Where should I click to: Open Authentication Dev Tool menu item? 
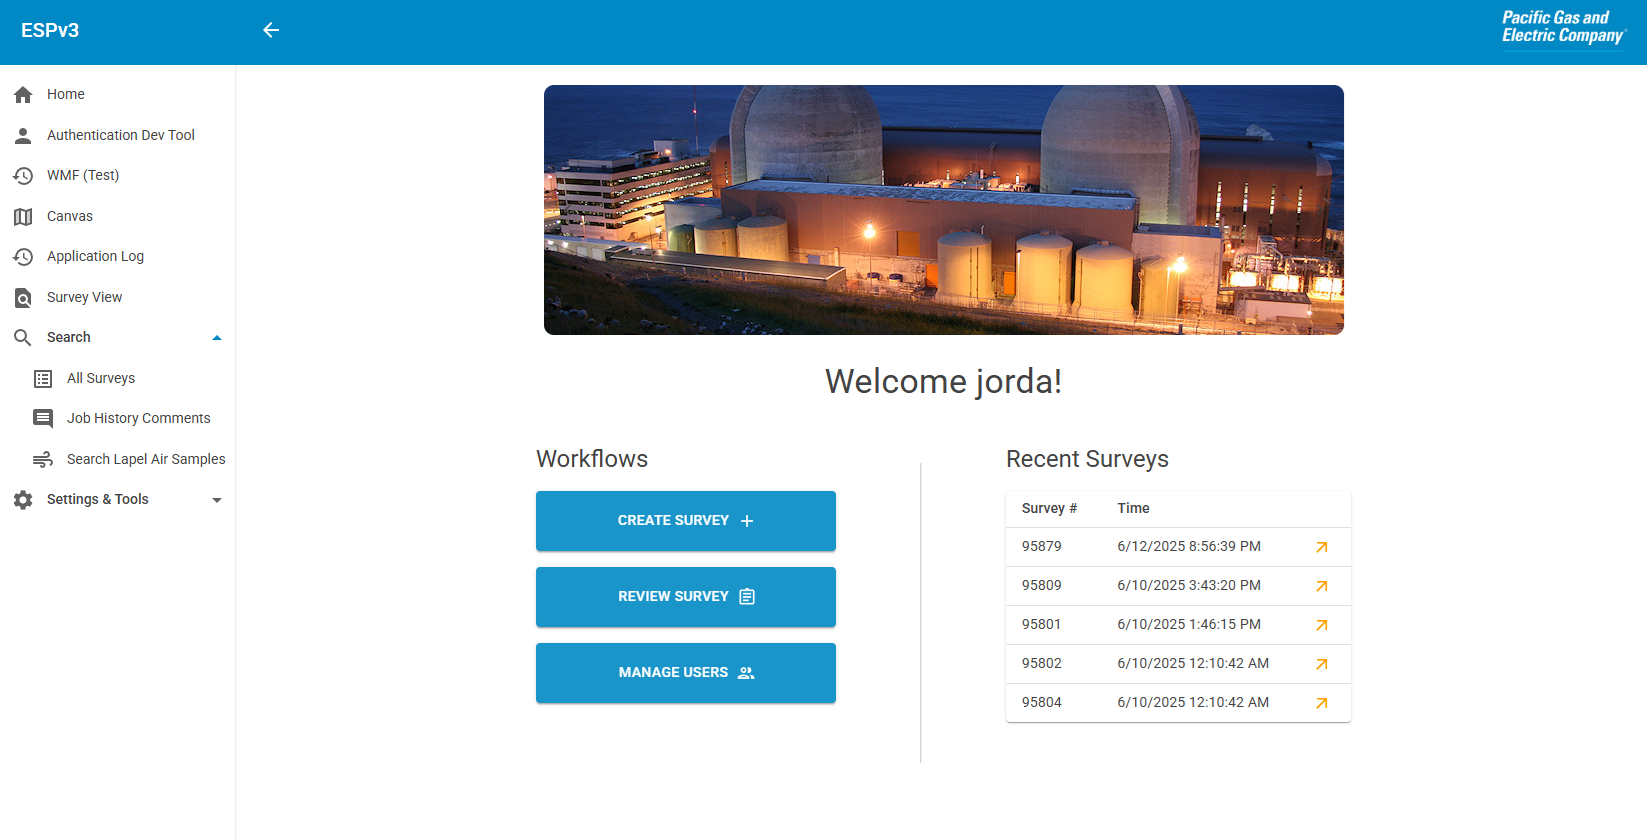(x=120, y=135)
